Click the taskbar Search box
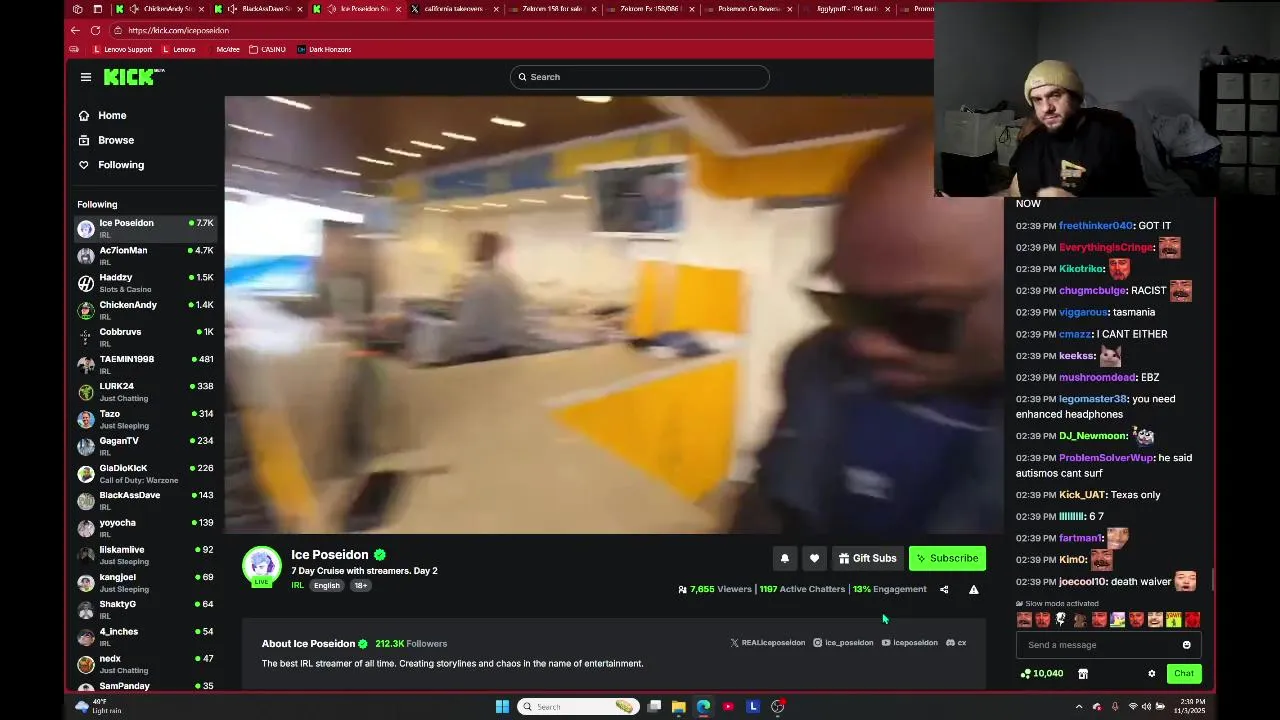 [579, 706]
